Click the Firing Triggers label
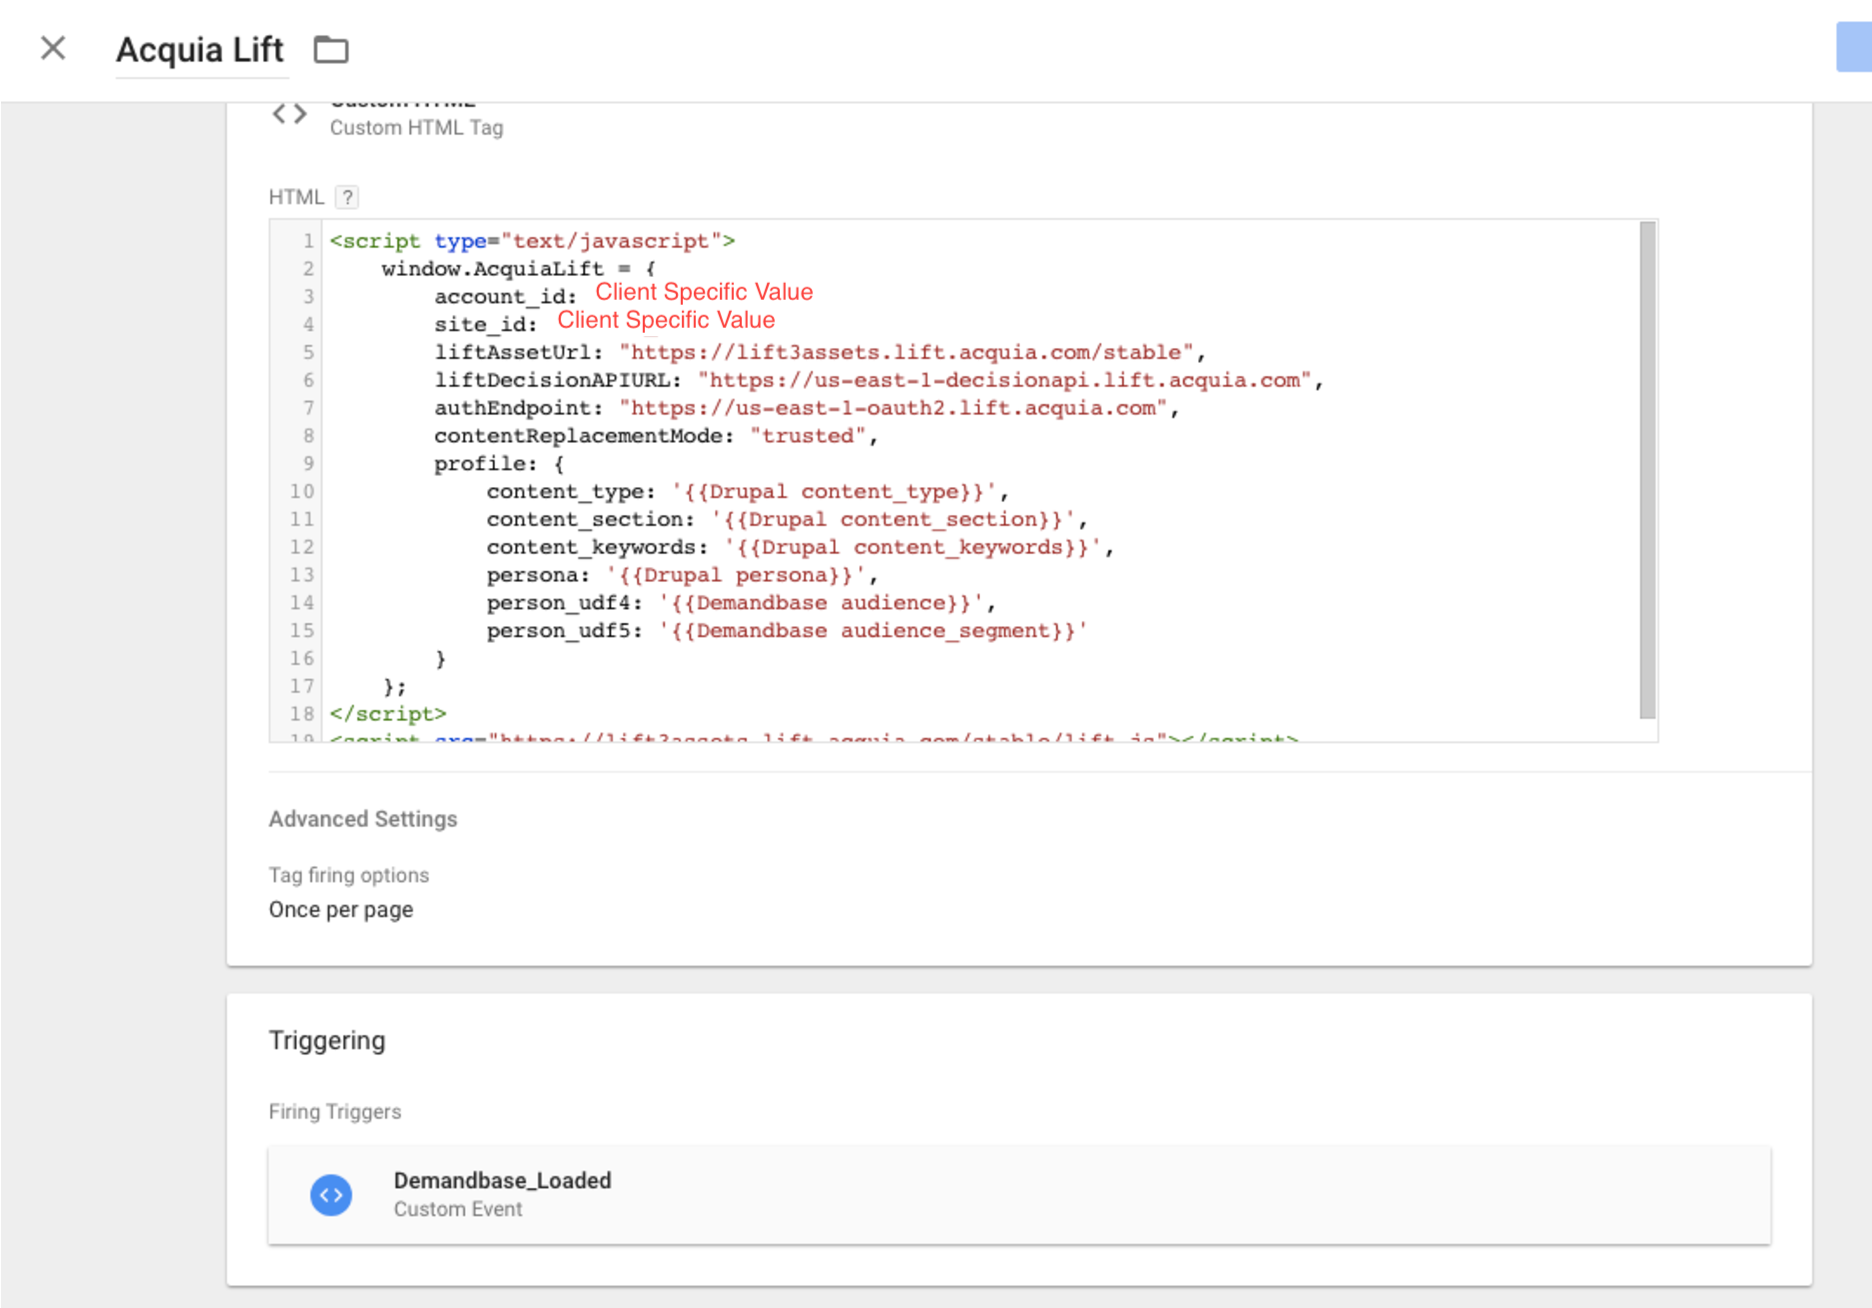This screenshot has height=1308, width=1872. tap(335, 1112)
